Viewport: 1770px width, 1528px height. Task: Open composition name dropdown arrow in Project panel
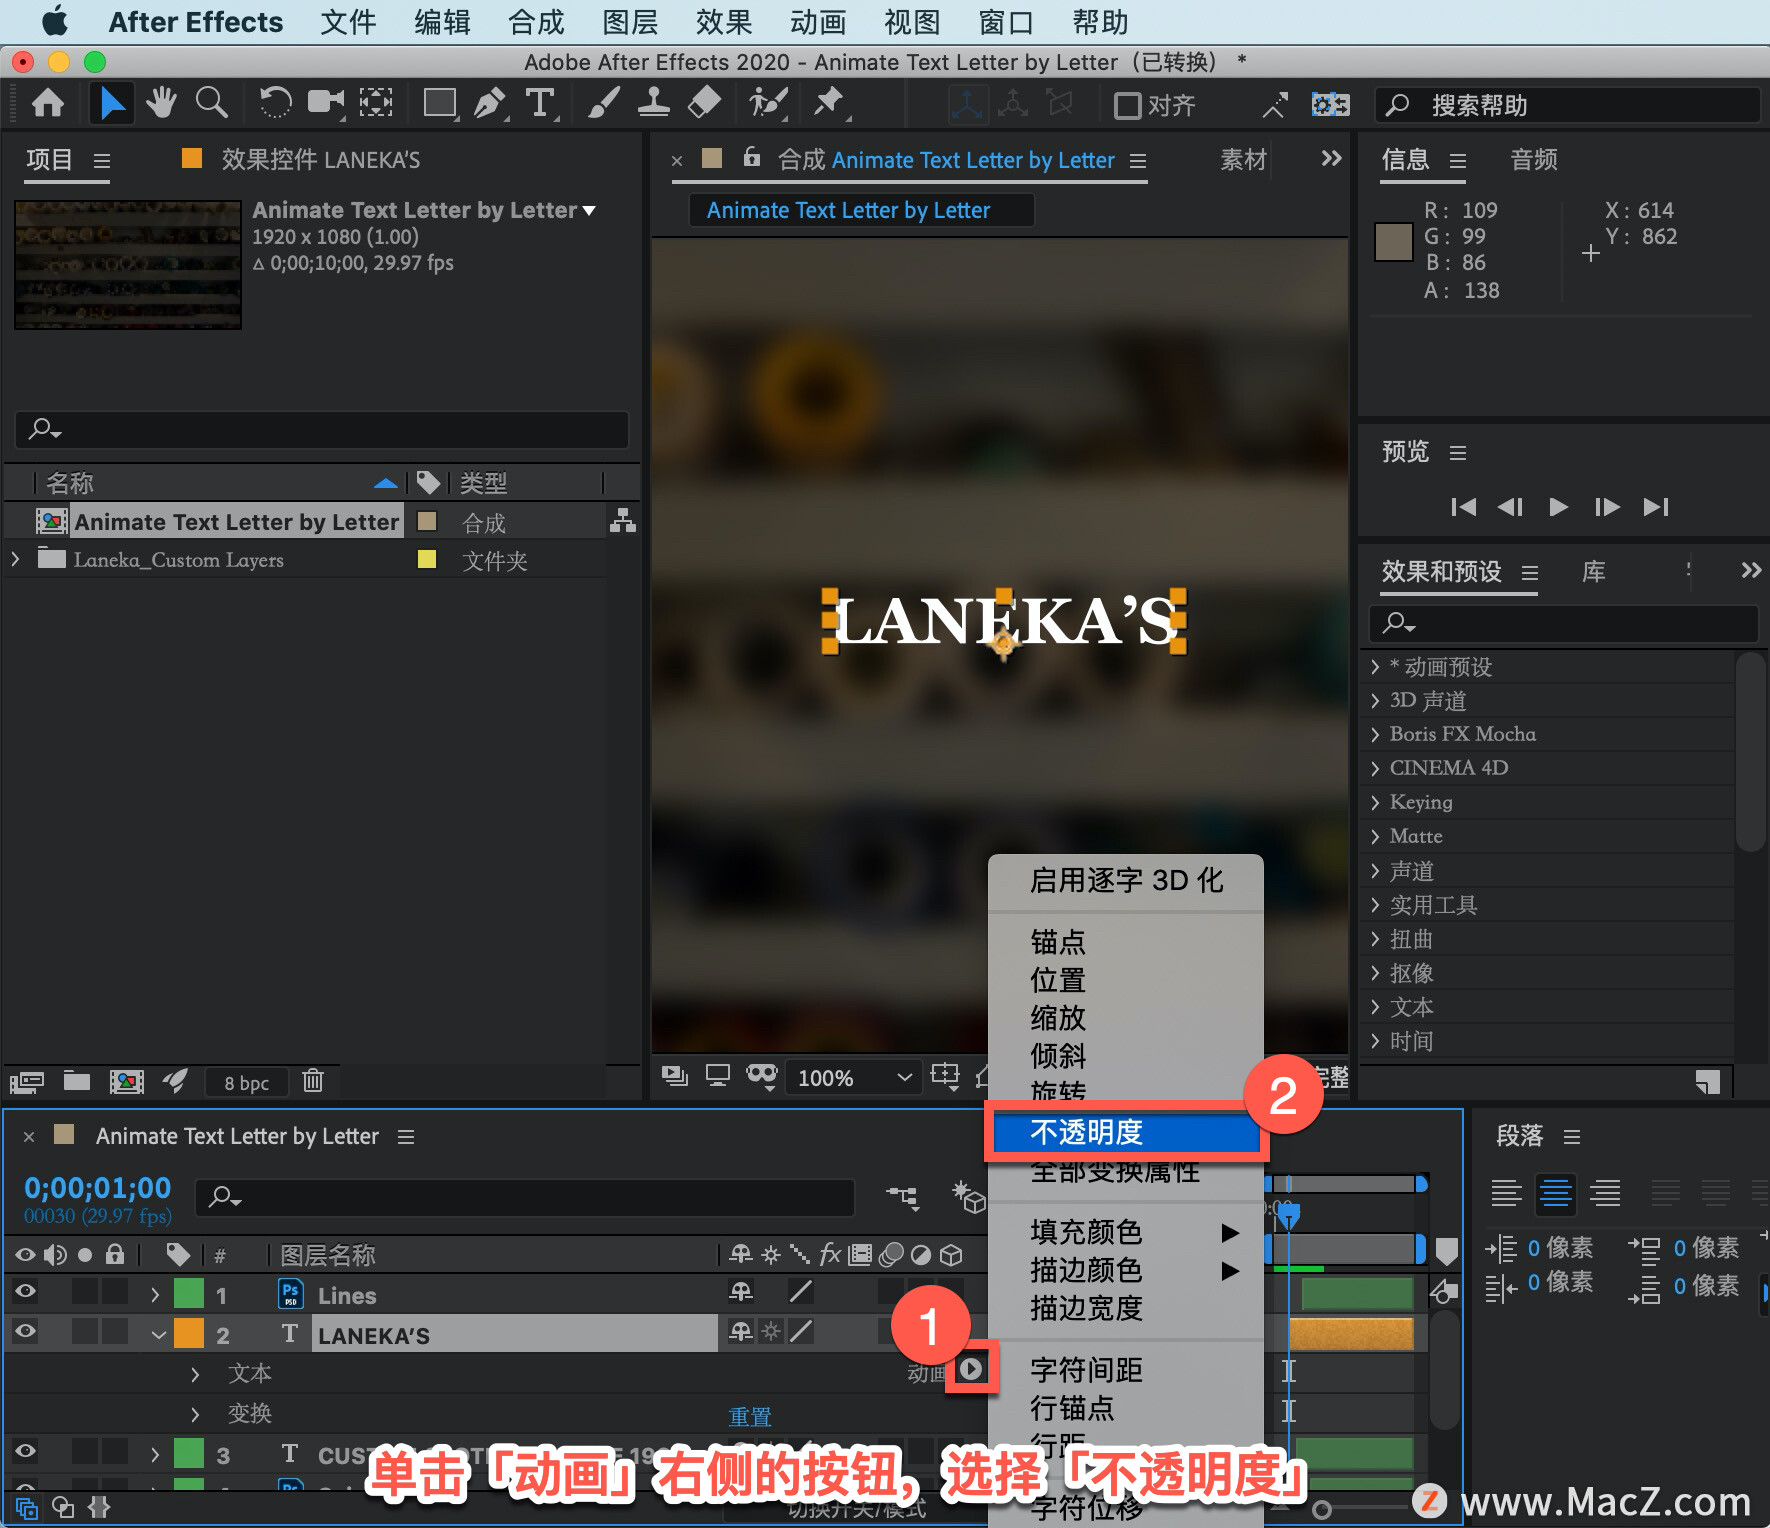(589, 210)
